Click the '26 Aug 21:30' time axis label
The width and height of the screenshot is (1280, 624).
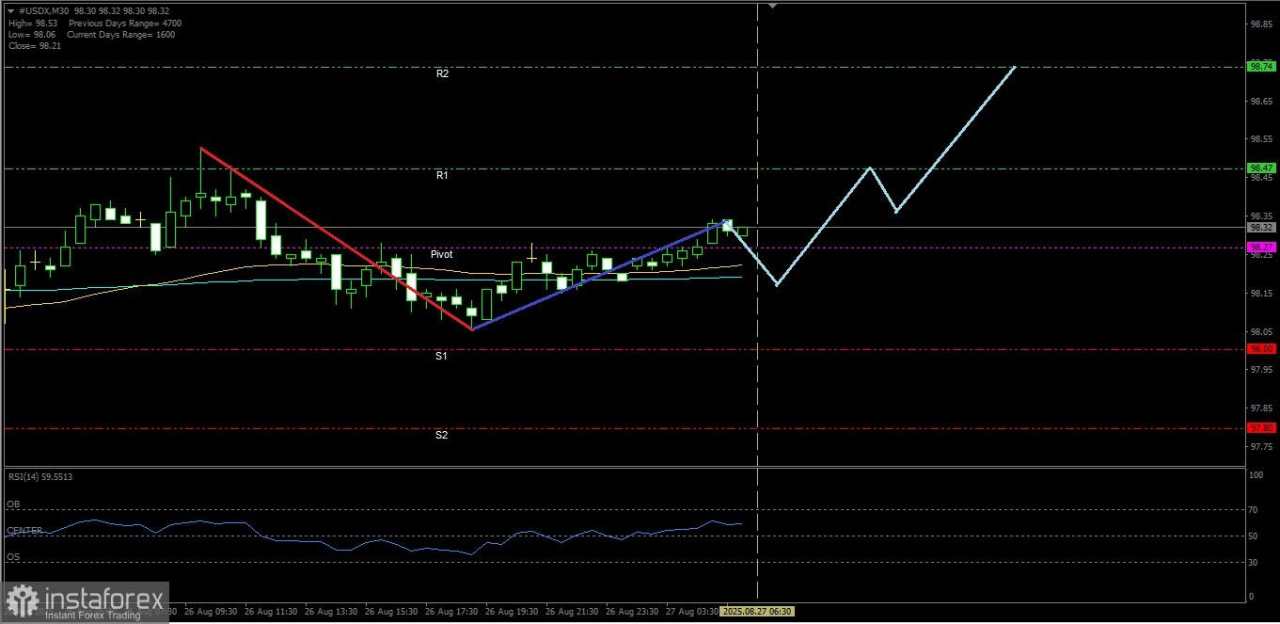pos(573,610)
